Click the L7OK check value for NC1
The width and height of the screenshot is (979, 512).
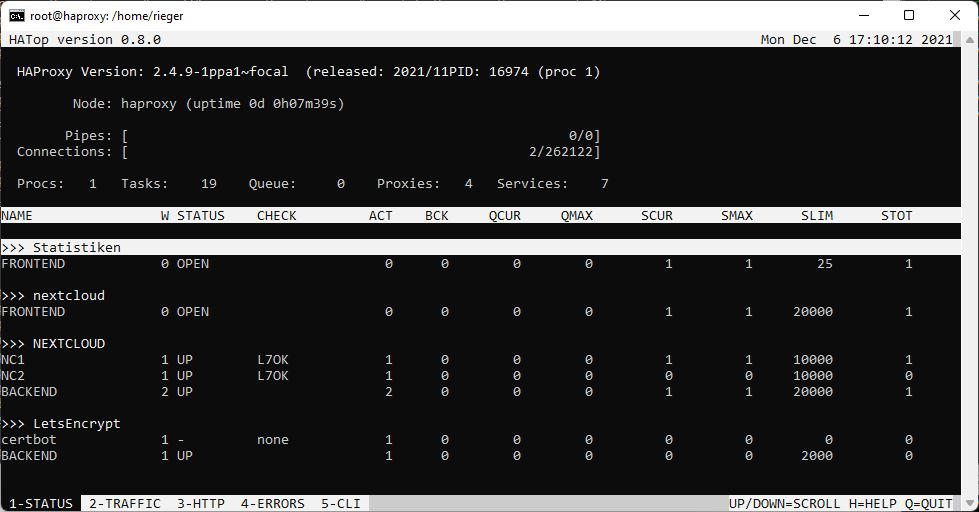point(273,360)
